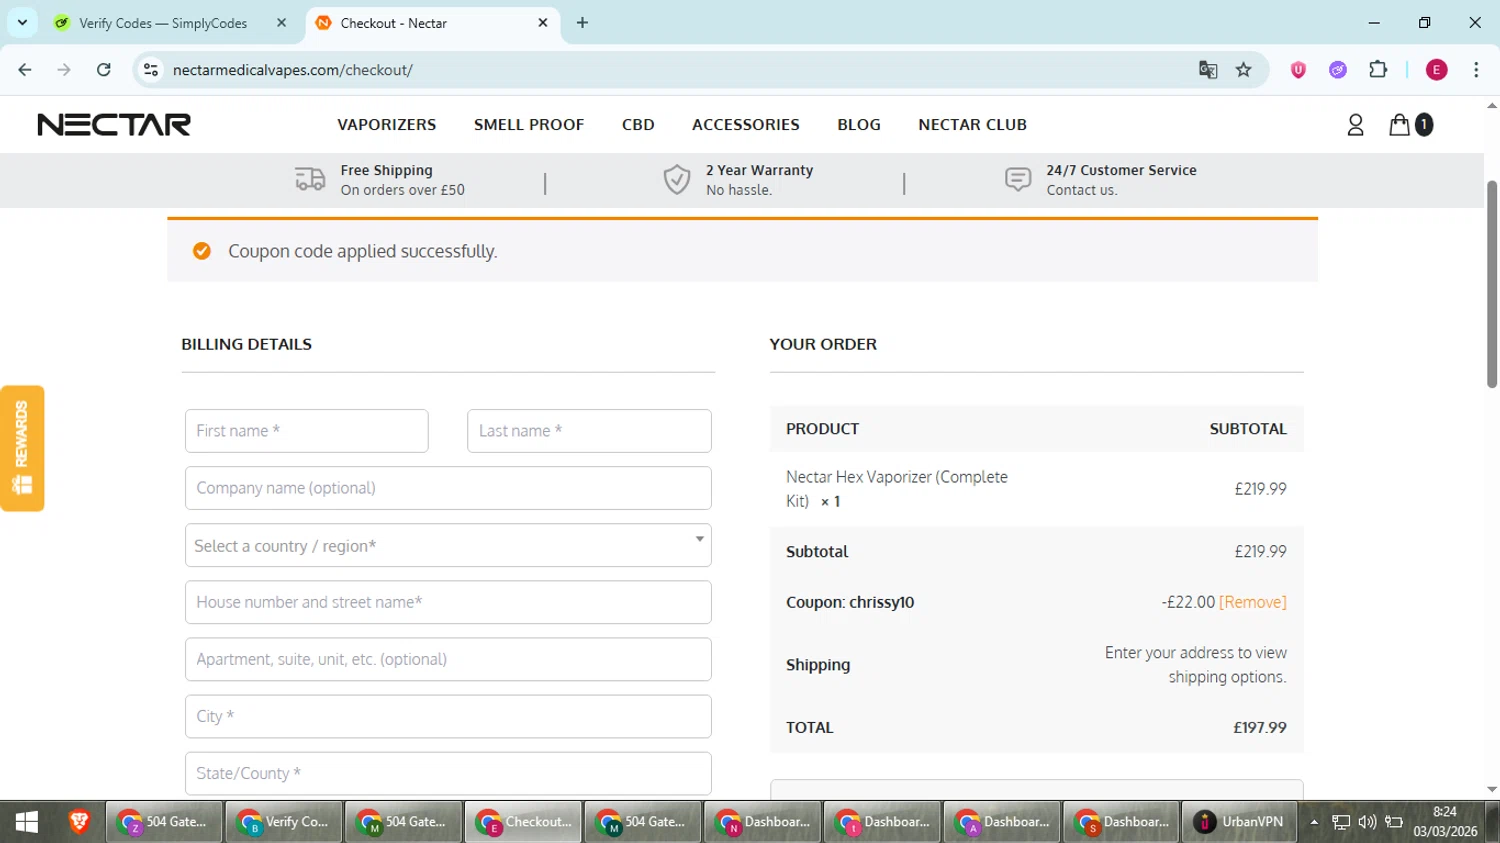The width and height of the screenshot is (1500, 843).
Task: Click the Coupon code applied successfully message
Action: [x=362, y=251]
